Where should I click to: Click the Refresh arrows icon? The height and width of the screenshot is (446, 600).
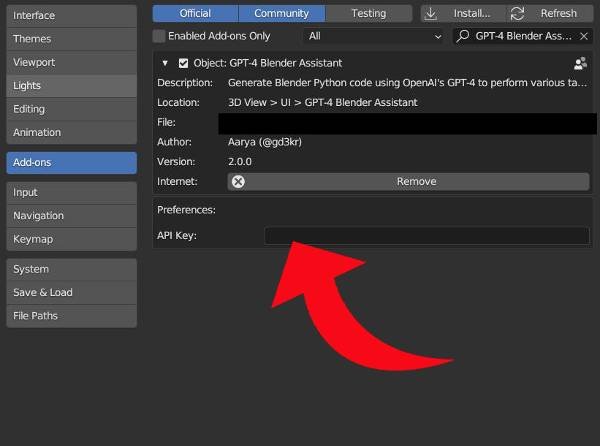tap(517, 13)
